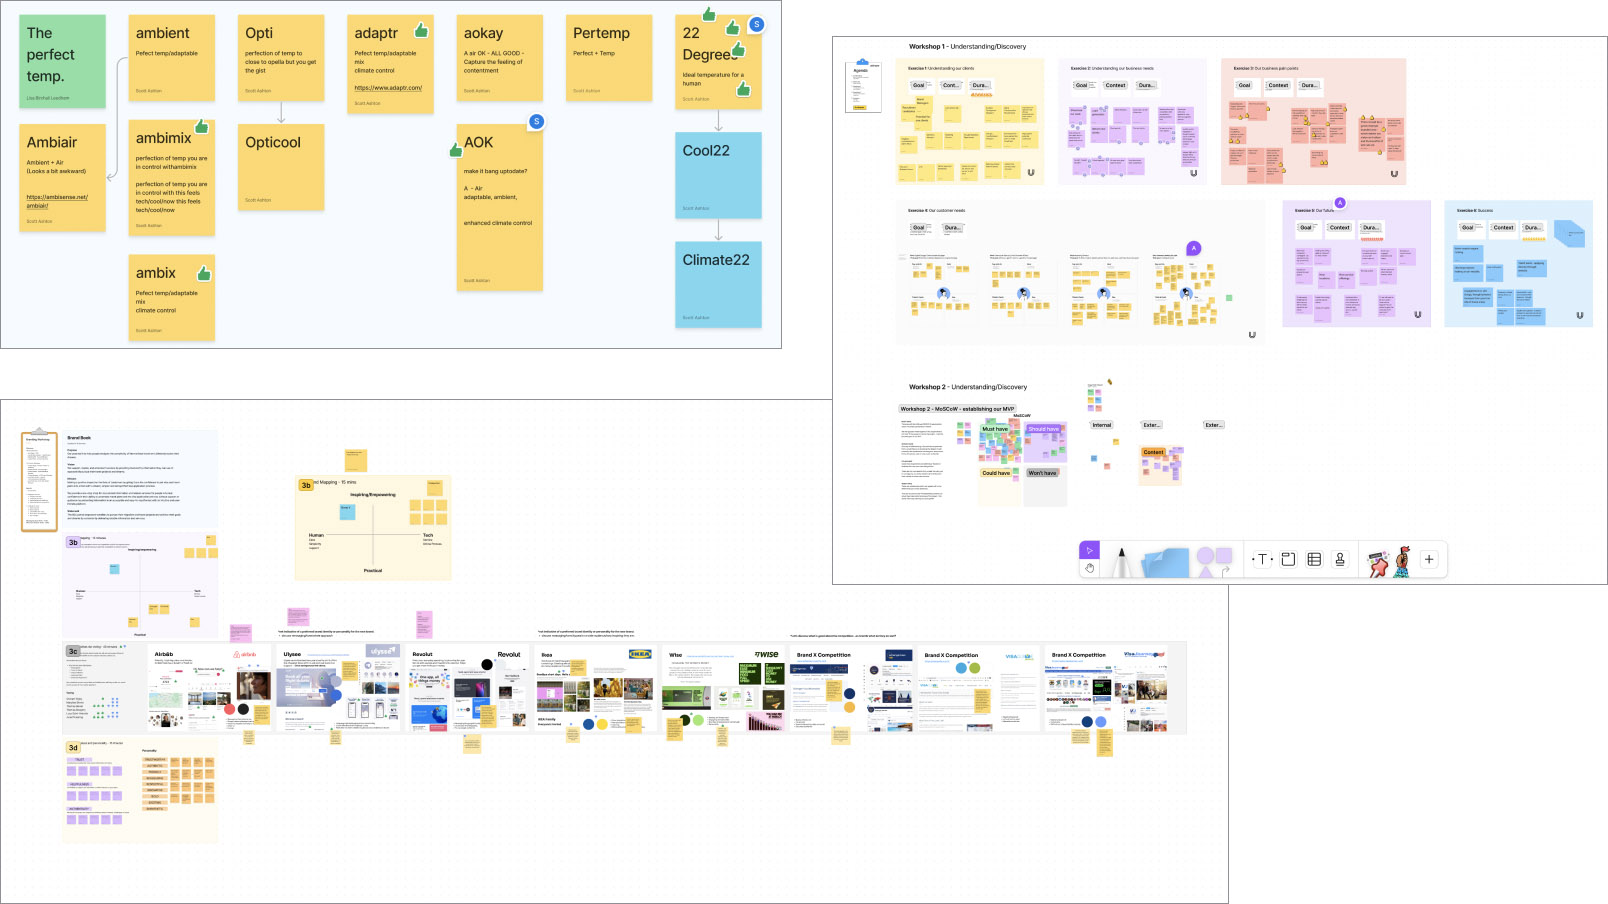1608x904 pixels.
Task: Click the orange 'Content' label
Action: click(x=1153, y=452)
